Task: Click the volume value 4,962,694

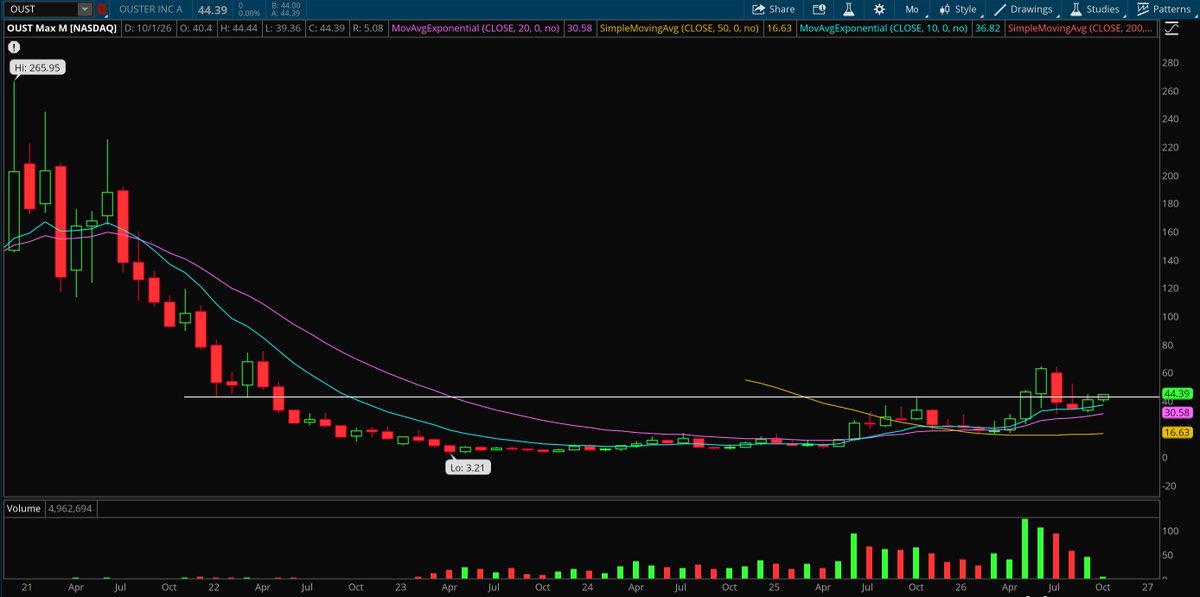Action: click(72, 508)
